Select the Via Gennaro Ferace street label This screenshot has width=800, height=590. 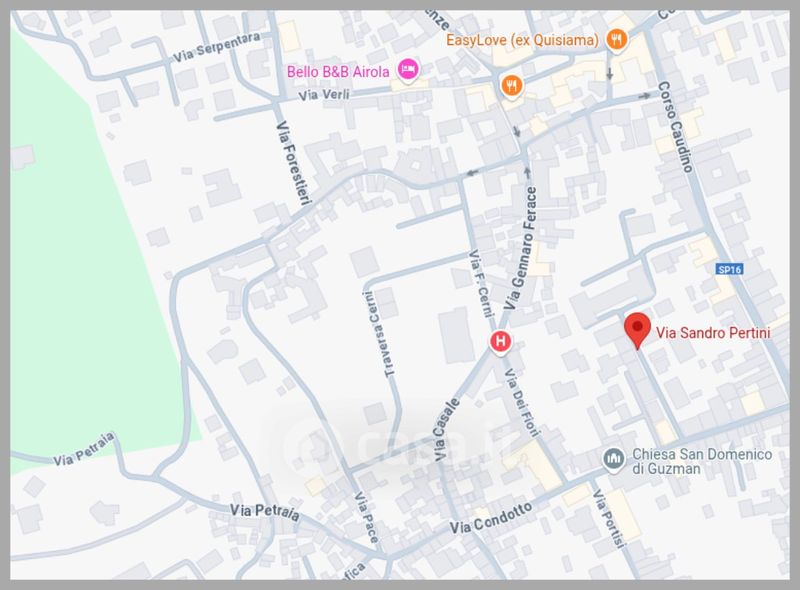pyautogui.click(x=521, y=249)
